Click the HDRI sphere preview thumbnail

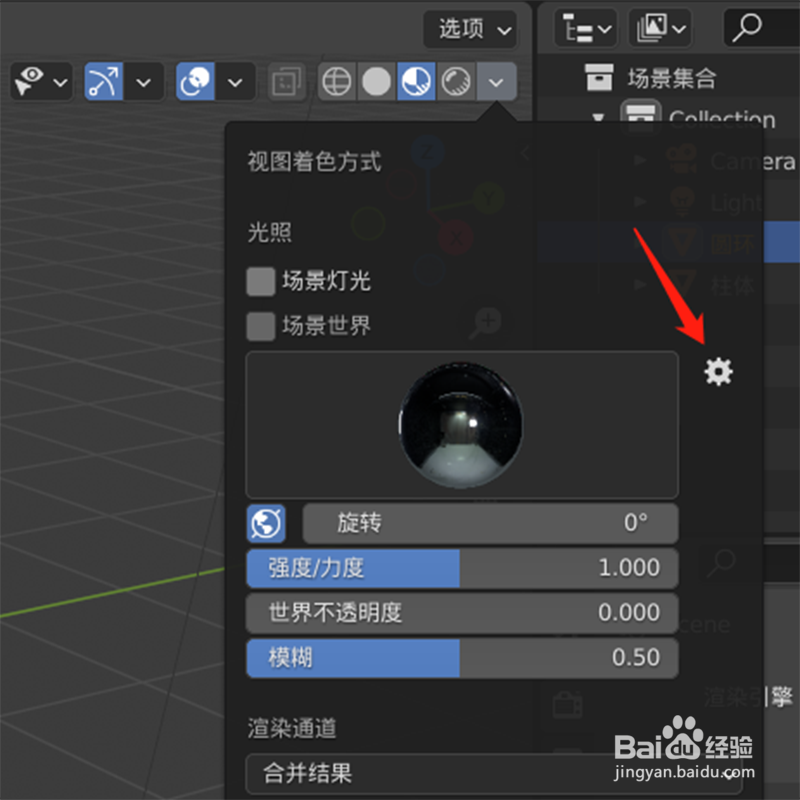point(461,424)
